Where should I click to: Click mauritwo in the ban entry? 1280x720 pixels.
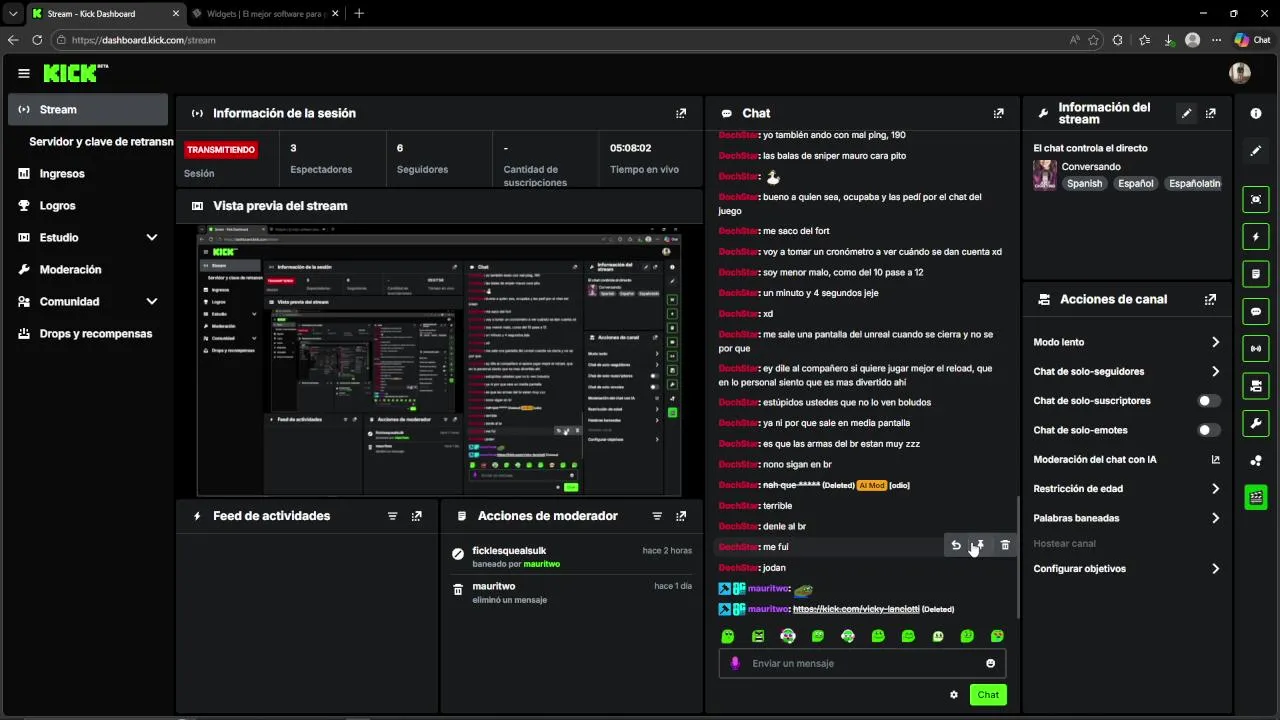click(541, 564)
